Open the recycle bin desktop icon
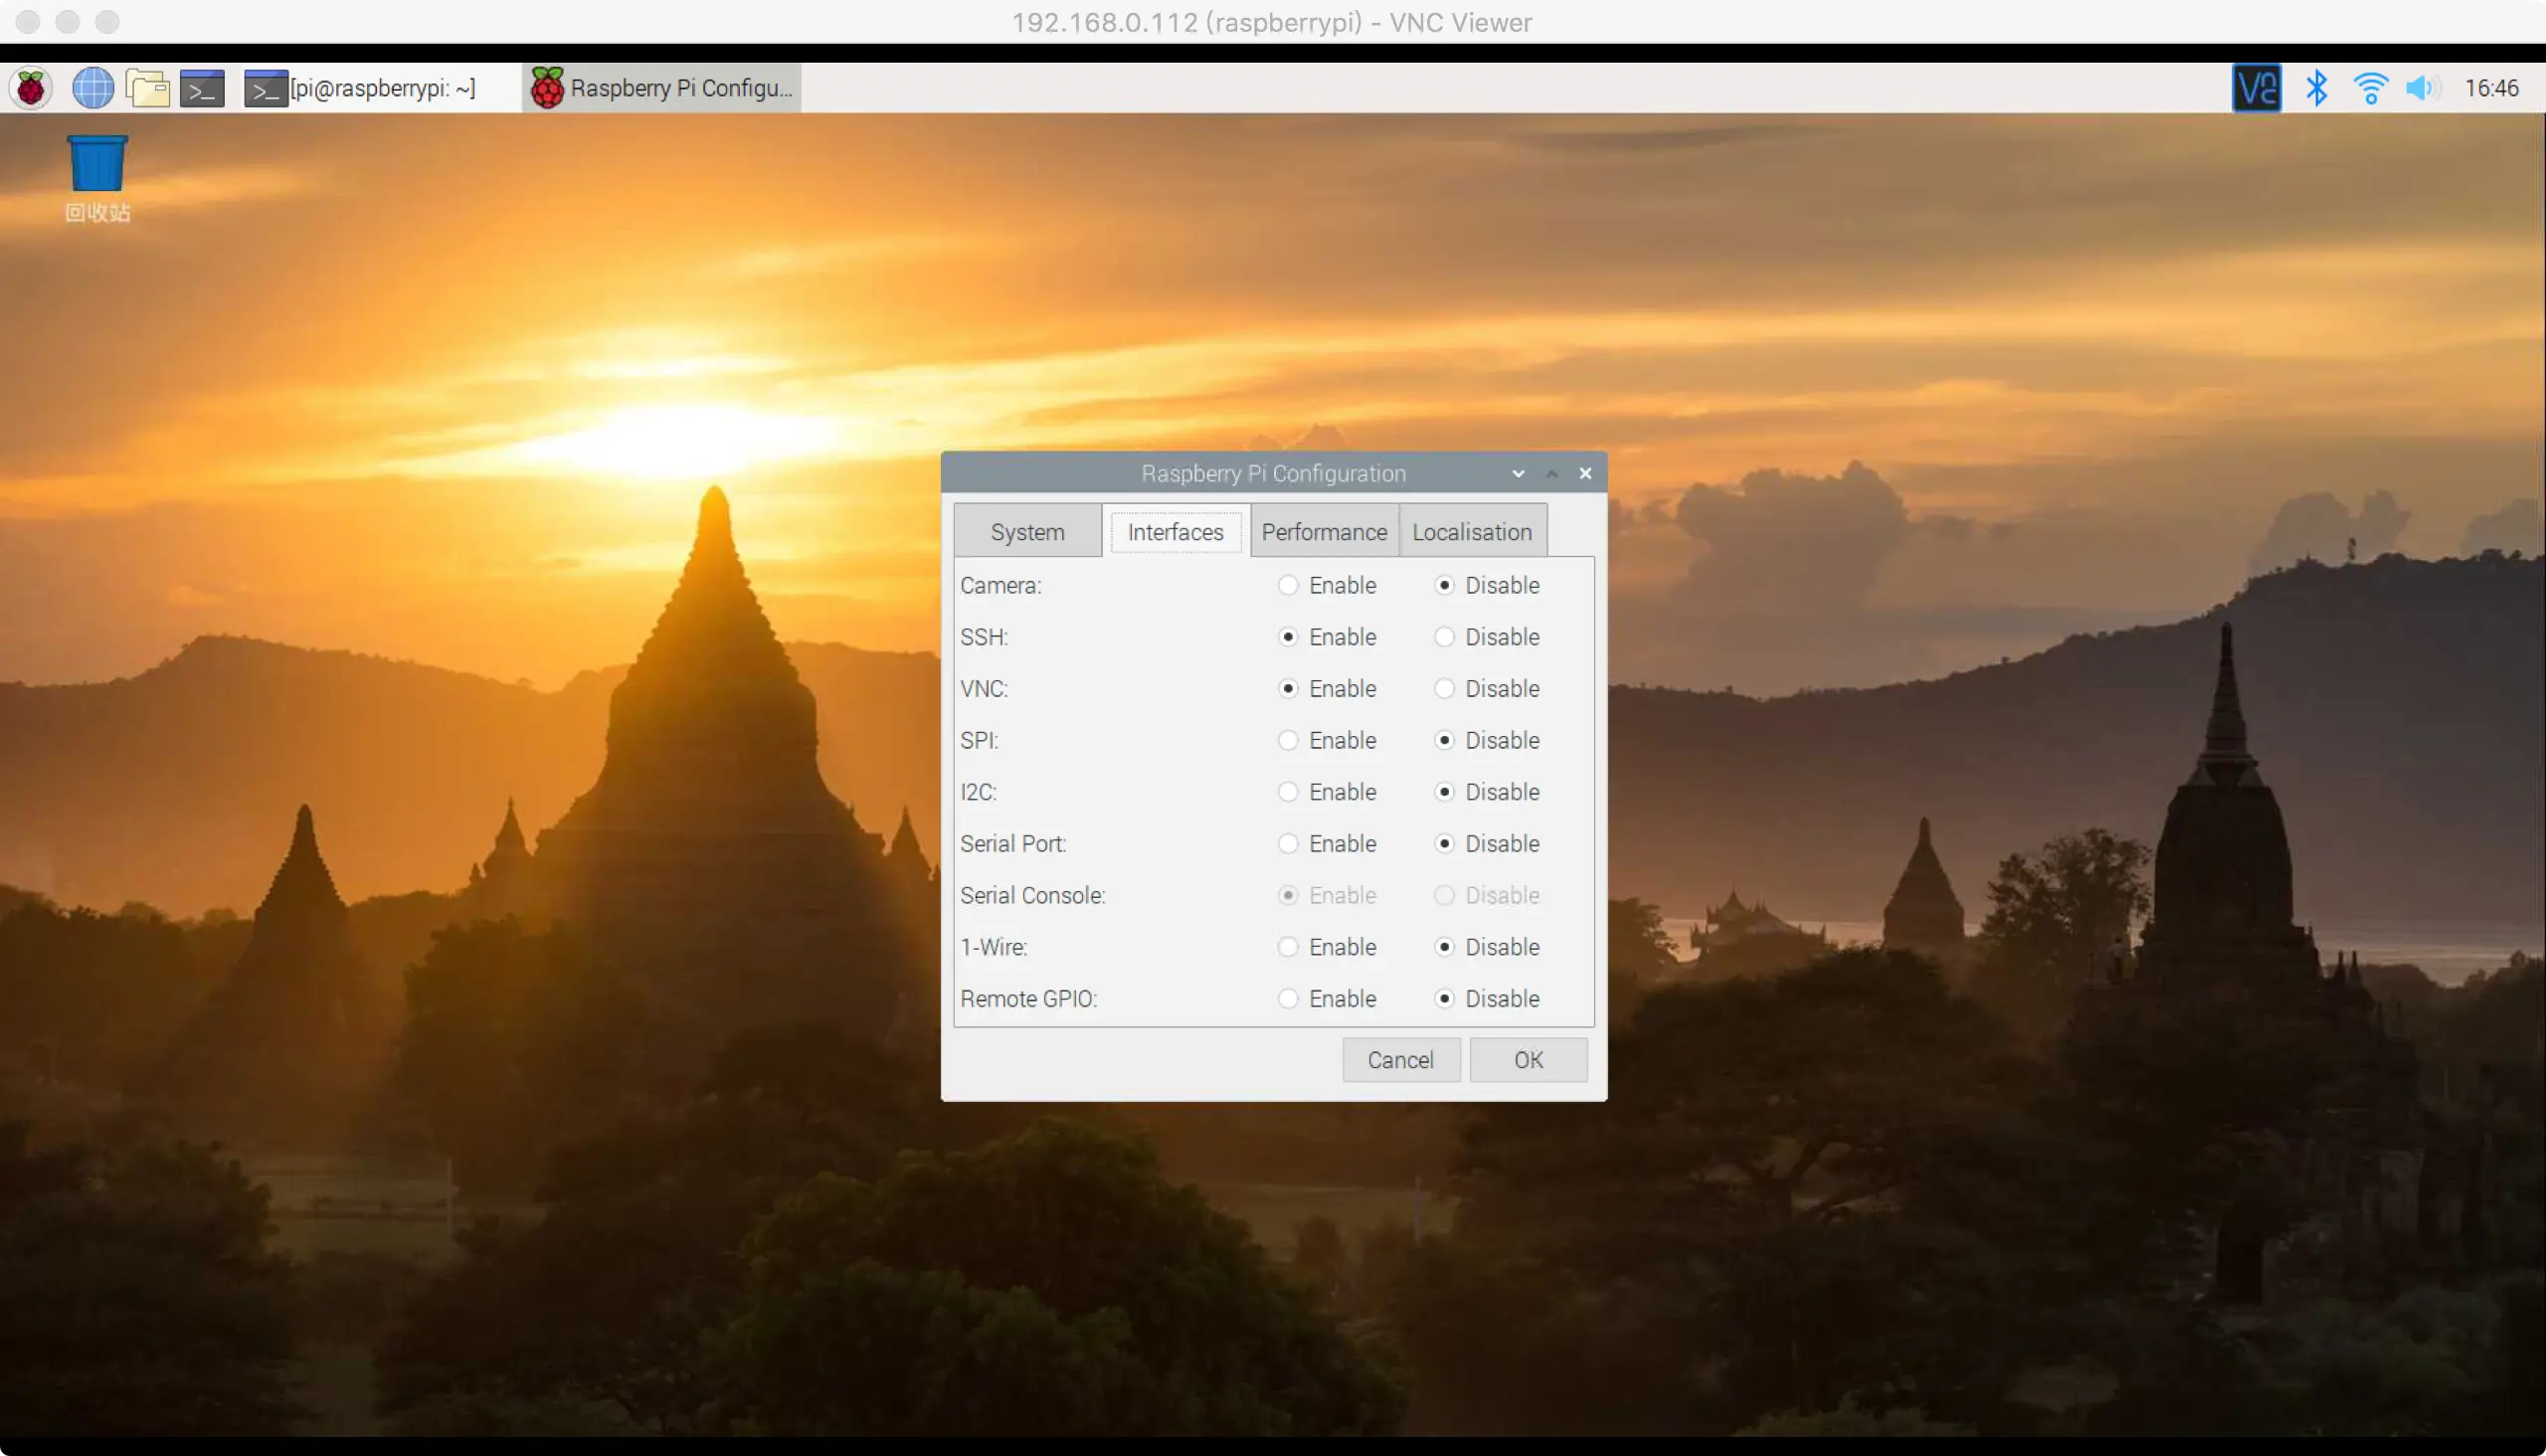The image size is (2546, 1456). point(97,165)
